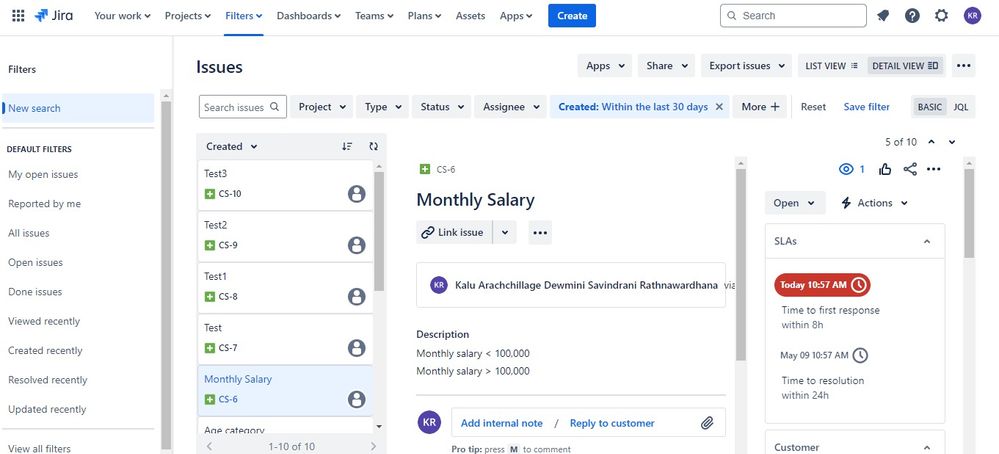Open the Share dropdown in the Issues header
Viewport: 999px width, 454px height.
666,66
